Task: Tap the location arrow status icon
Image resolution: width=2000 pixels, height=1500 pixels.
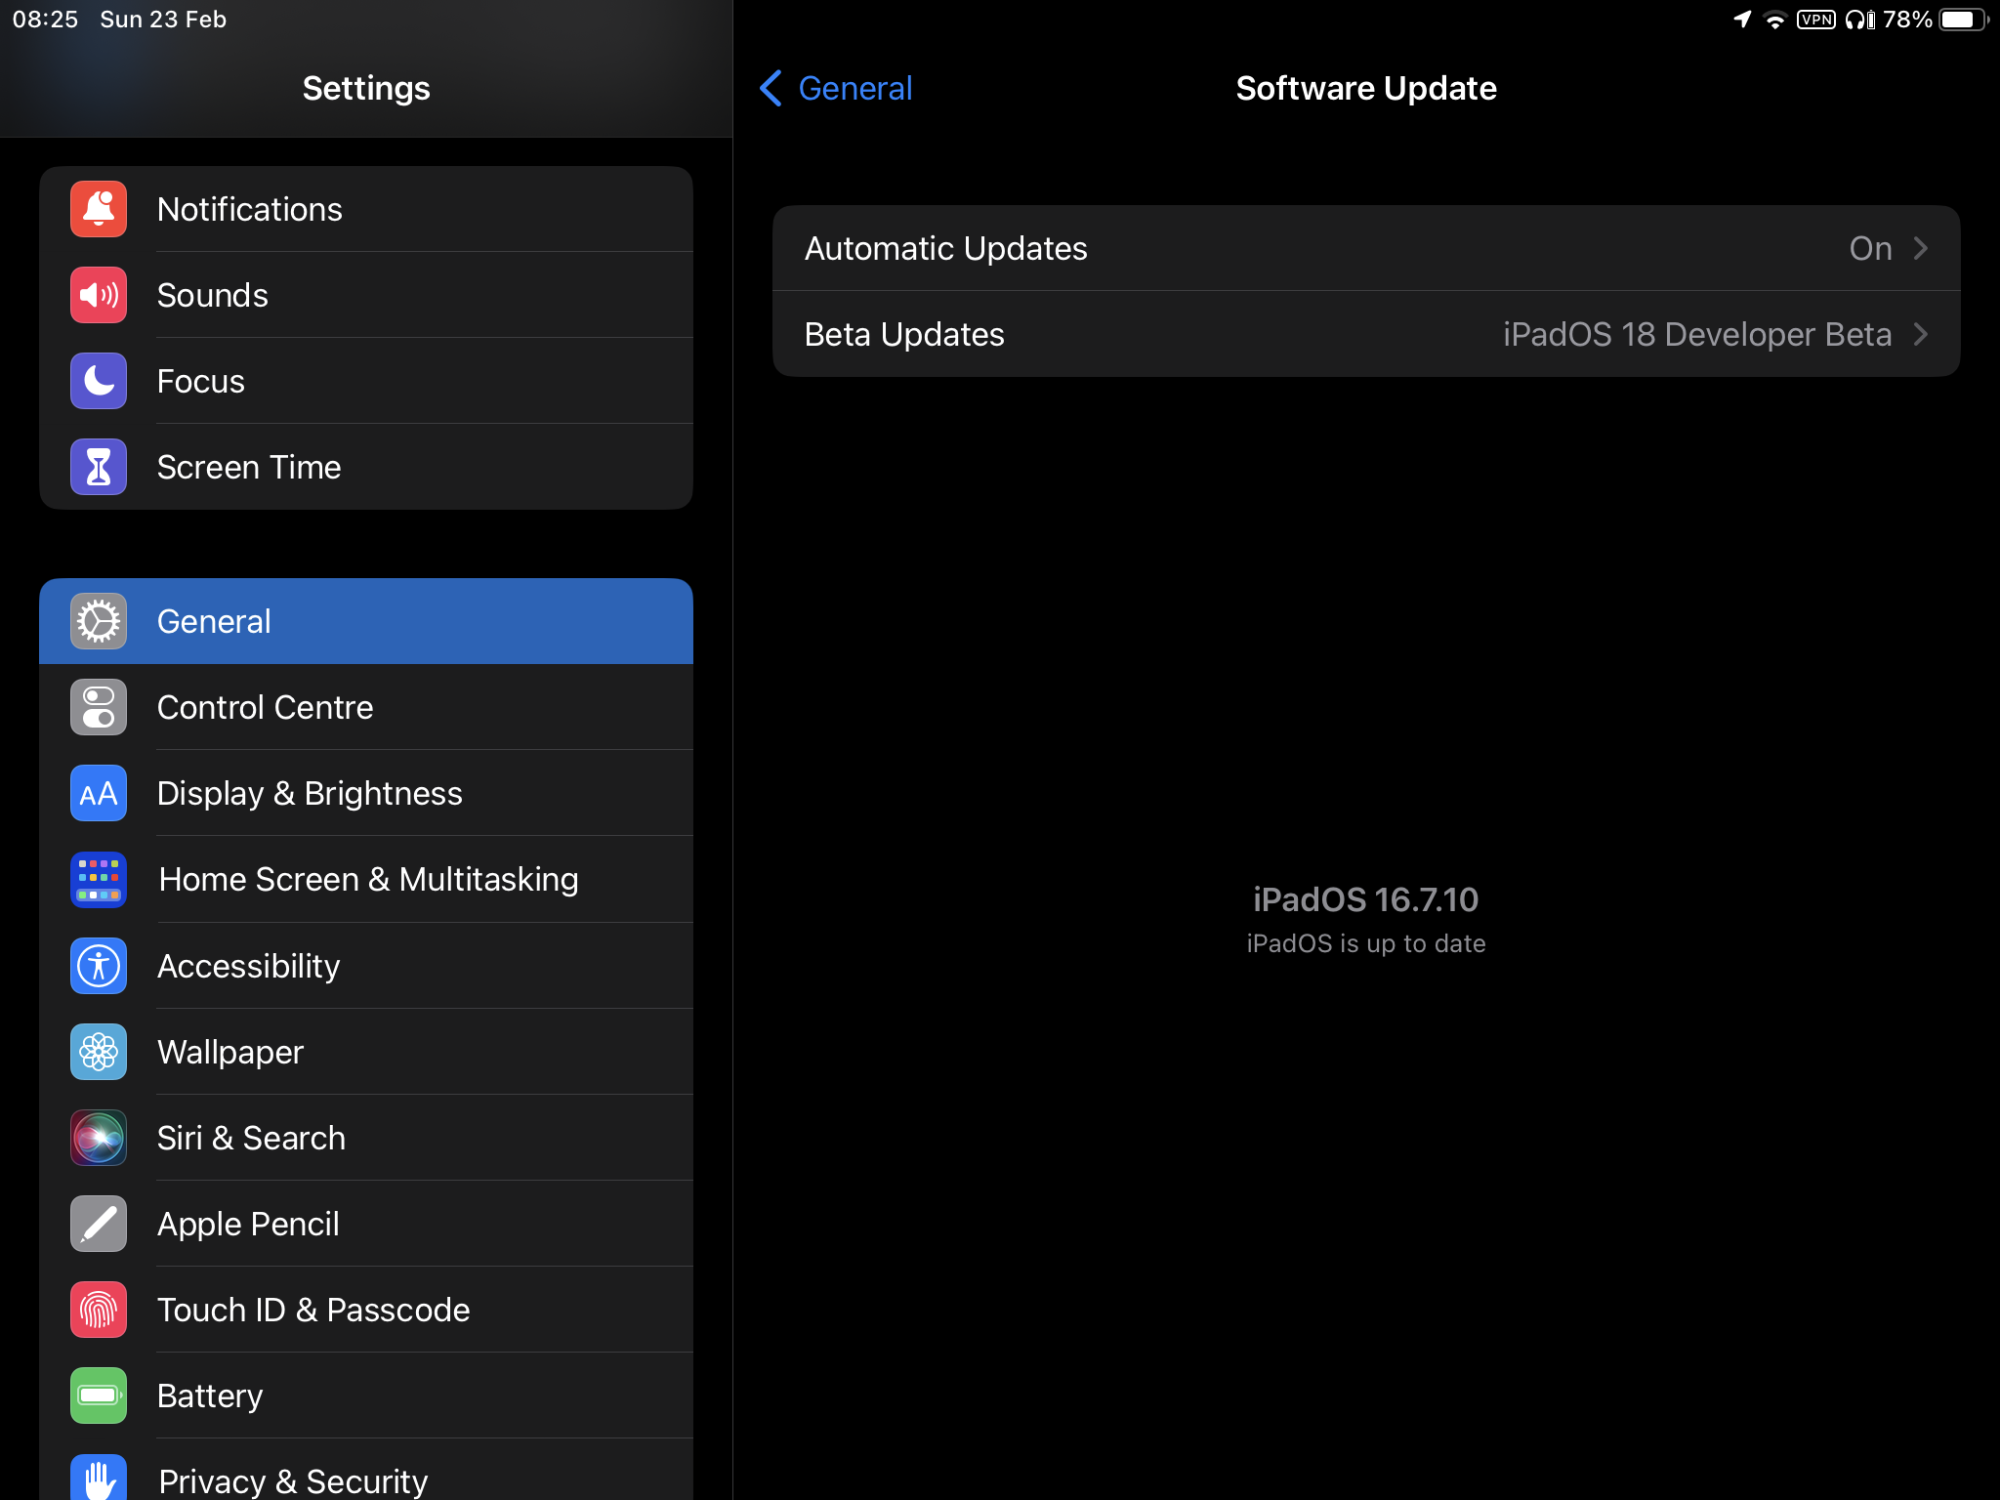Action: pyautogui.click(x=1742, y=19)
